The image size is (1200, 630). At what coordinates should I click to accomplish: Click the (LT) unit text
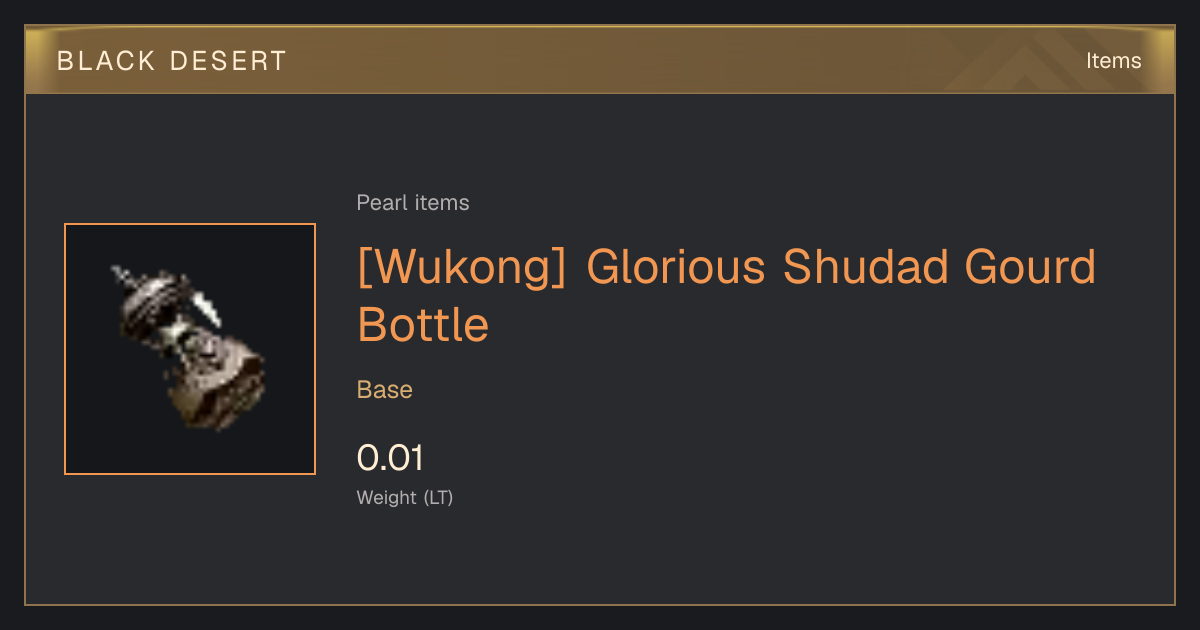pos(438,498)
